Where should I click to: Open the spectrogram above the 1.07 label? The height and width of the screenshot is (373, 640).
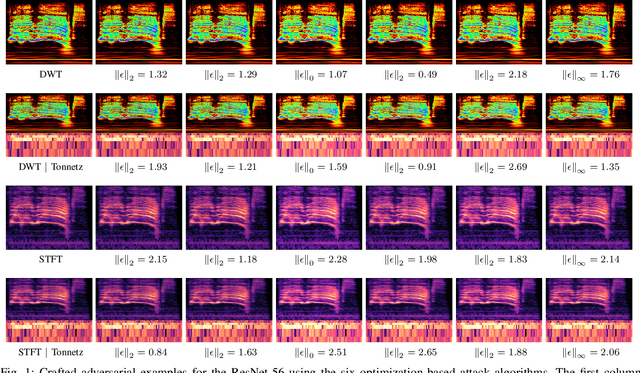319,32
